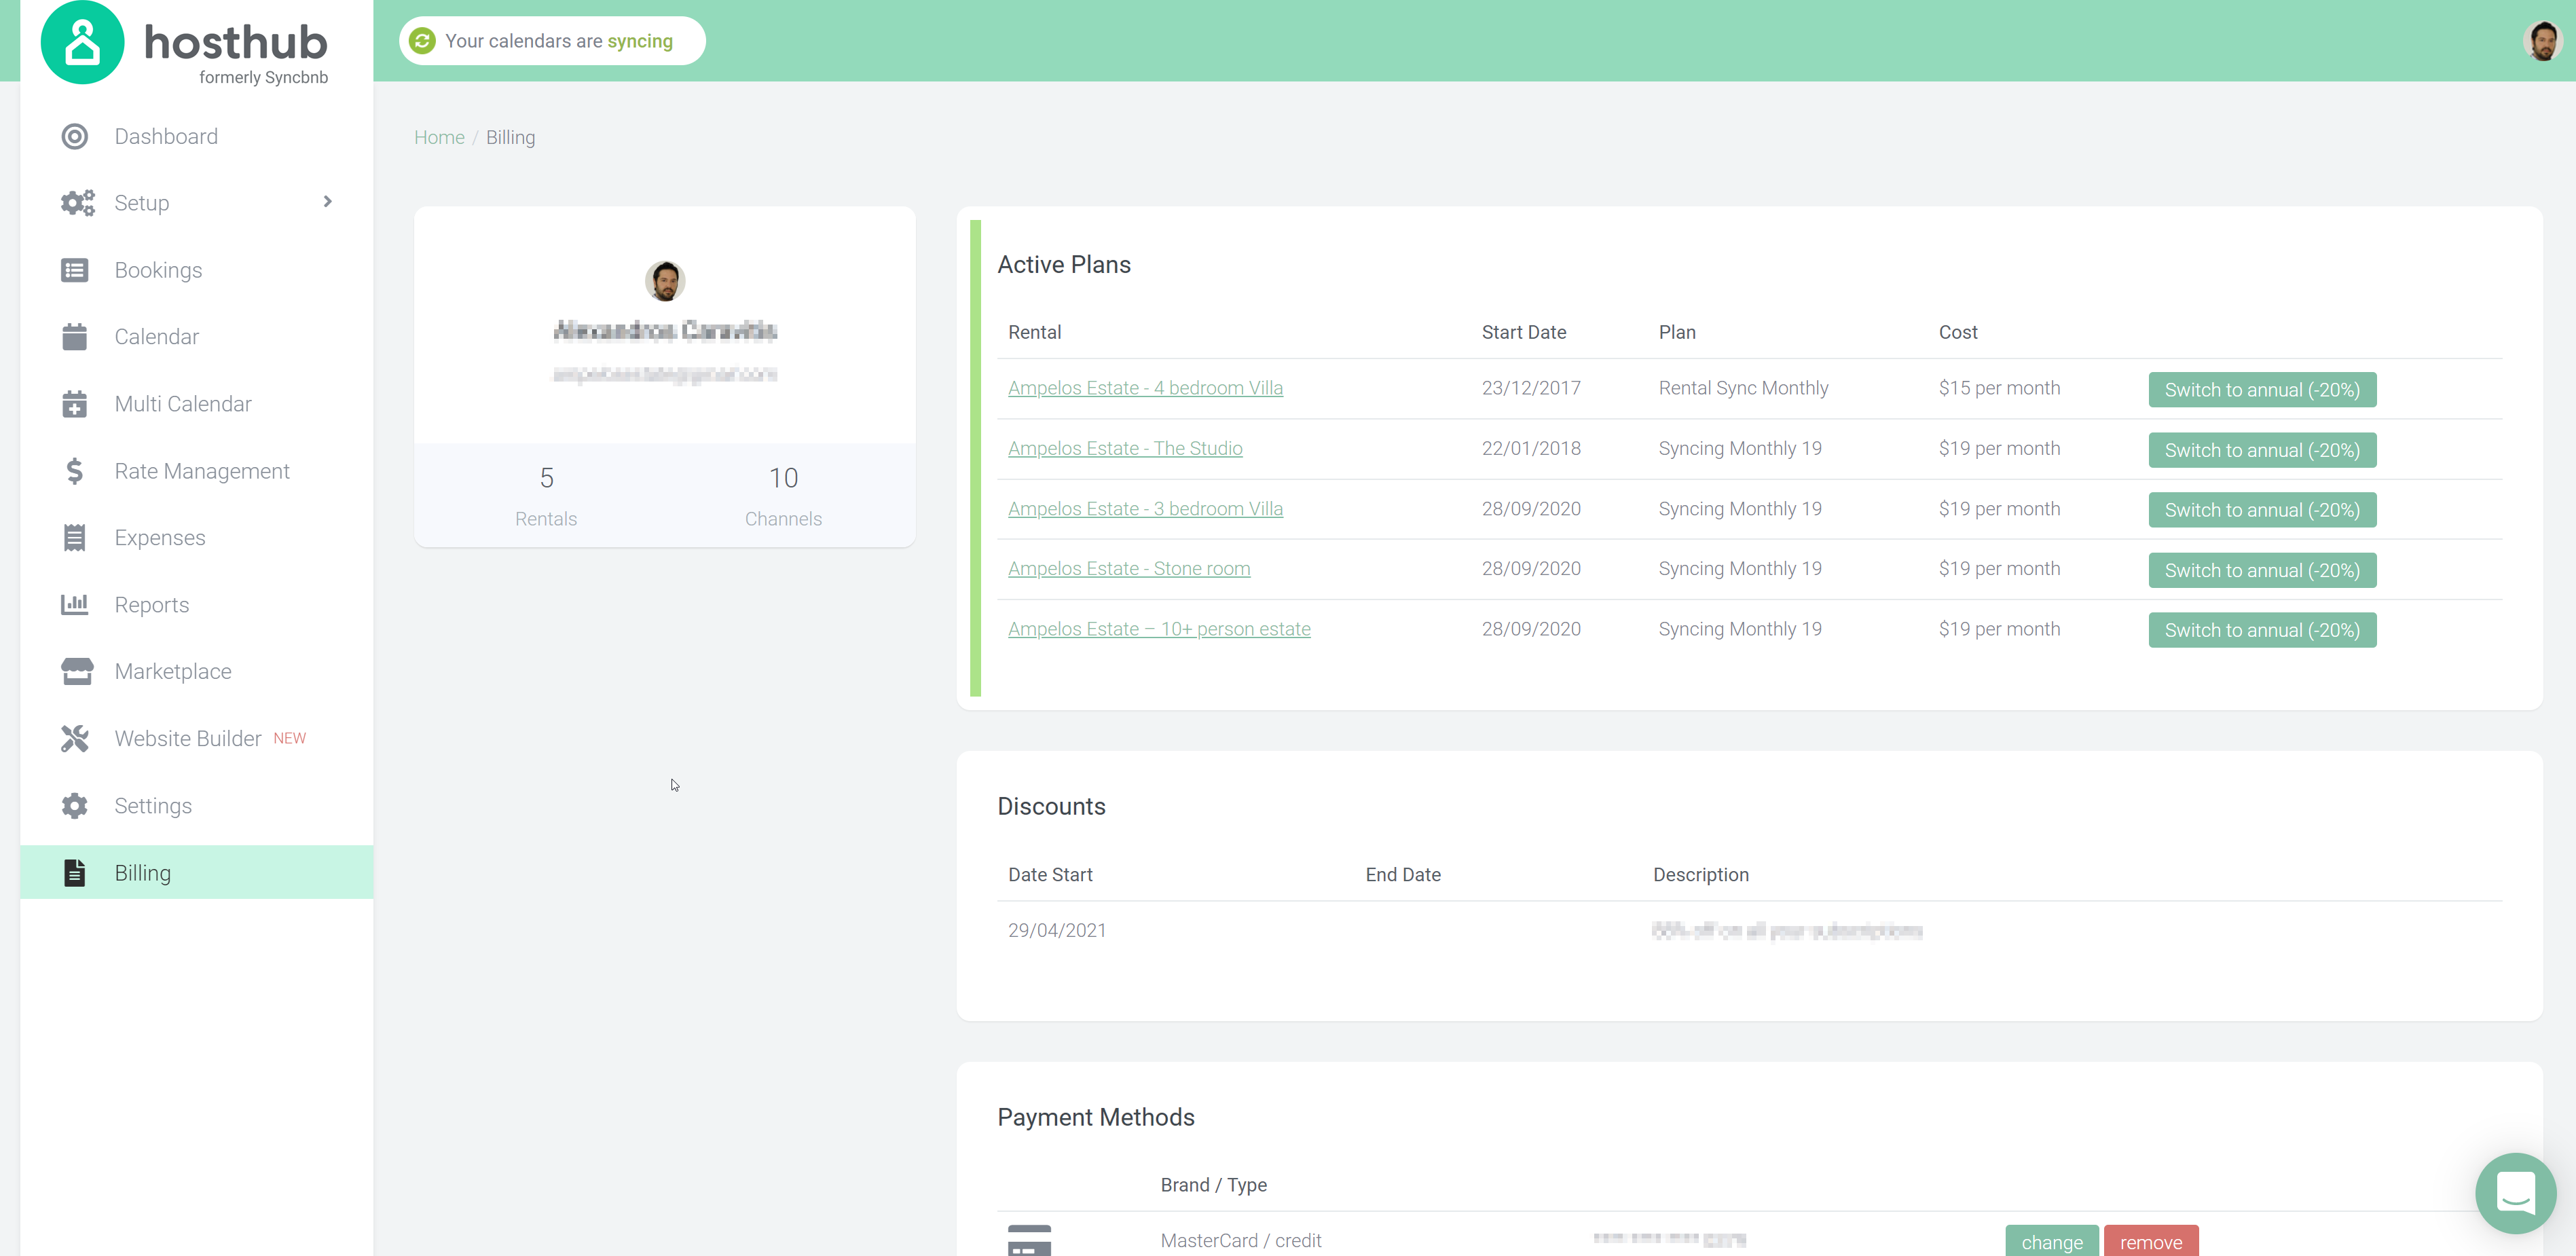Click the change payment method button
Viewport: 2576px width, 1256px height.
(2052, 1241)
